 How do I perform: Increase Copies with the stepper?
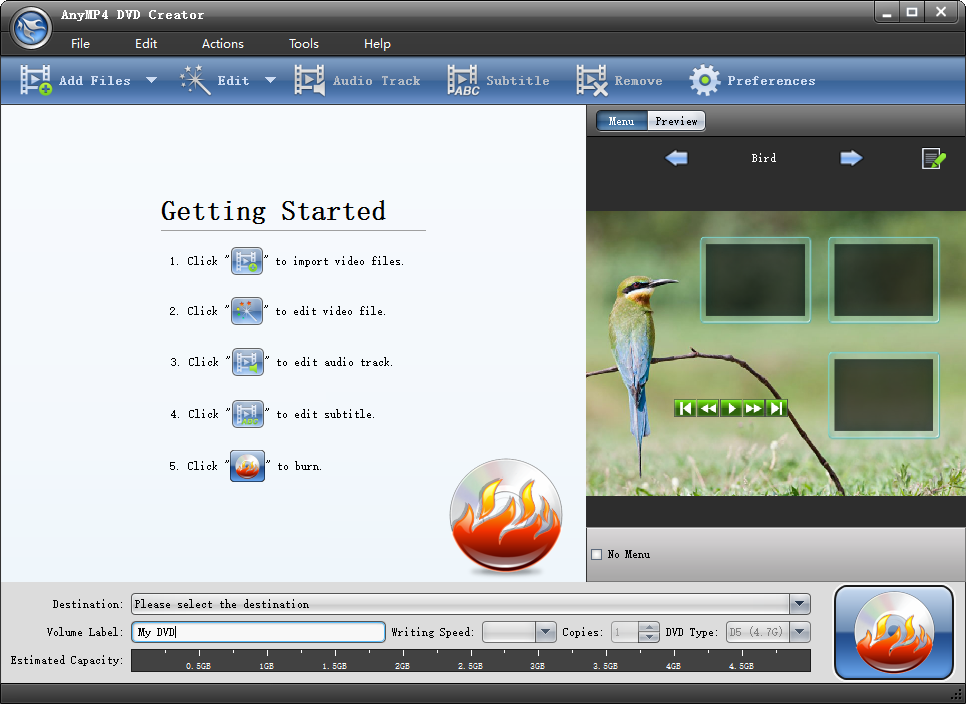click(x=651, y=627)
